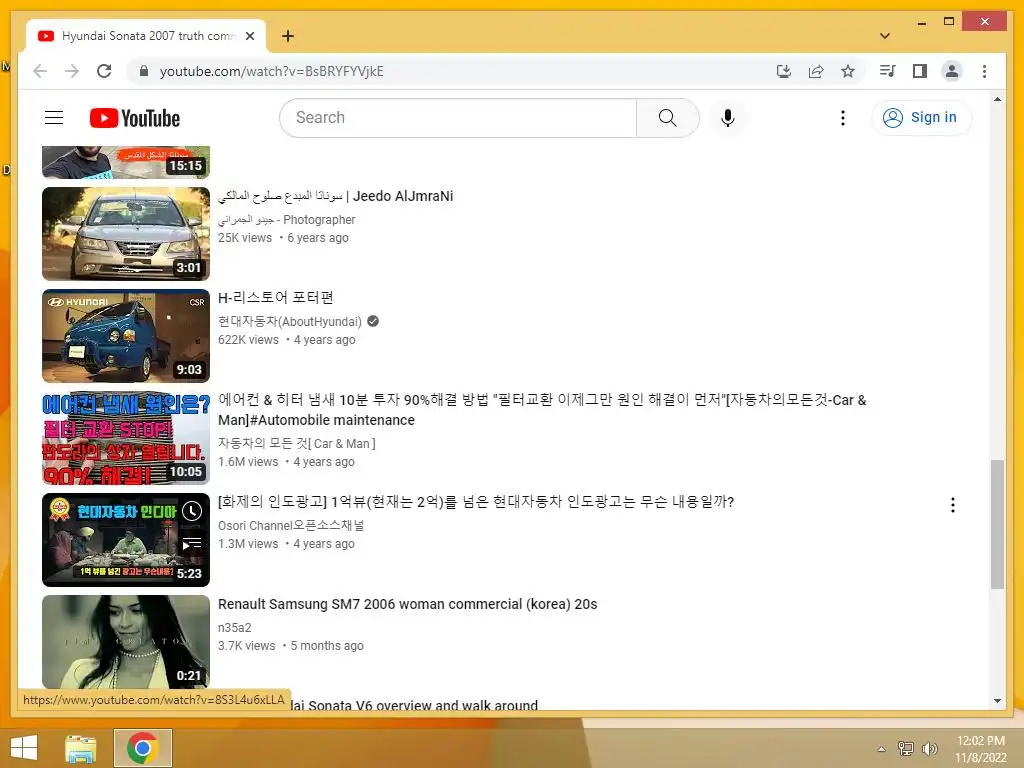Open Sonata V6 overview video title

point(414,705)
